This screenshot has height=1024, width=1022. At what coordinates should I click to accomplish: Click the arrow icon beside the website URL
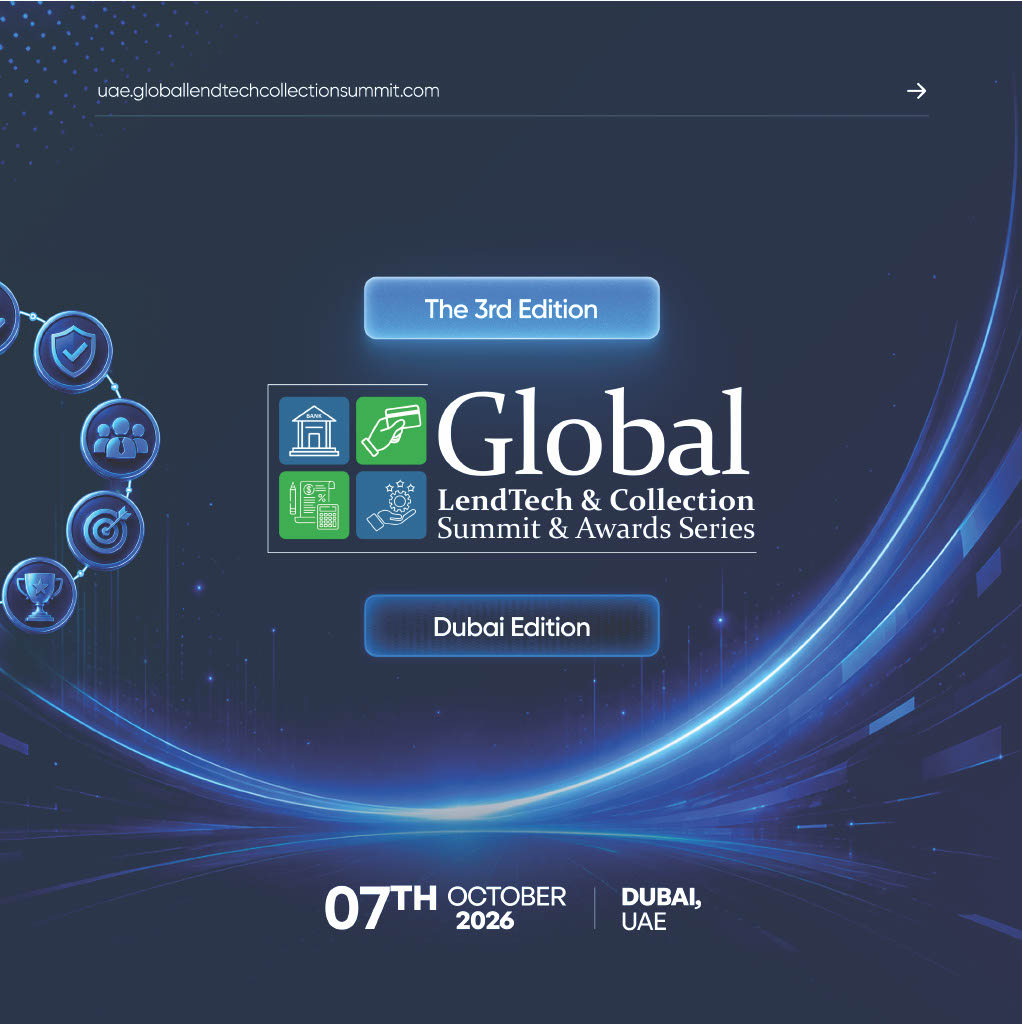[916, 91]
